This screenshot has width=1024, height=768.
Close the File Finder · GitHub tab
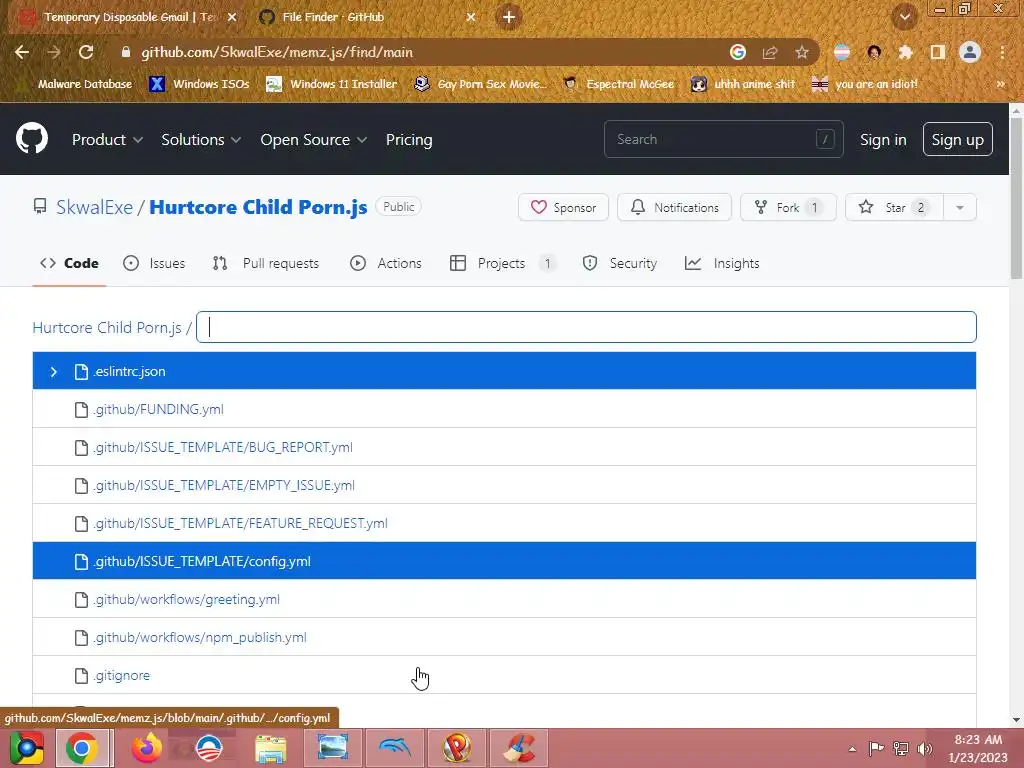471,17
